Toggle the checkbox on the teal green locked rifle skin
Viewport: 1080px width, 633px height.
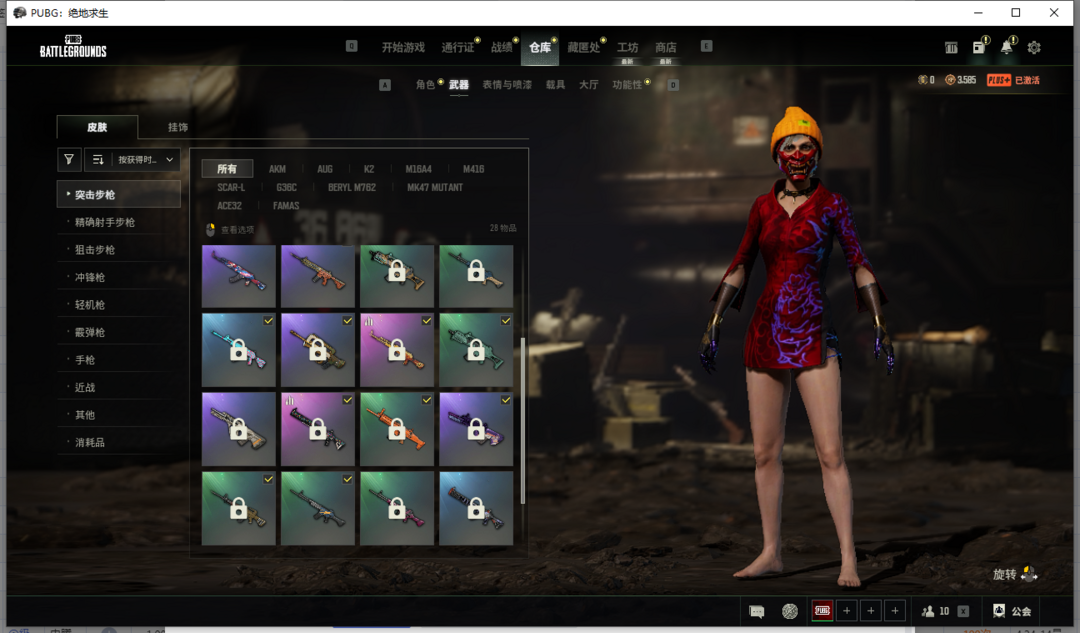click(506, 320)
